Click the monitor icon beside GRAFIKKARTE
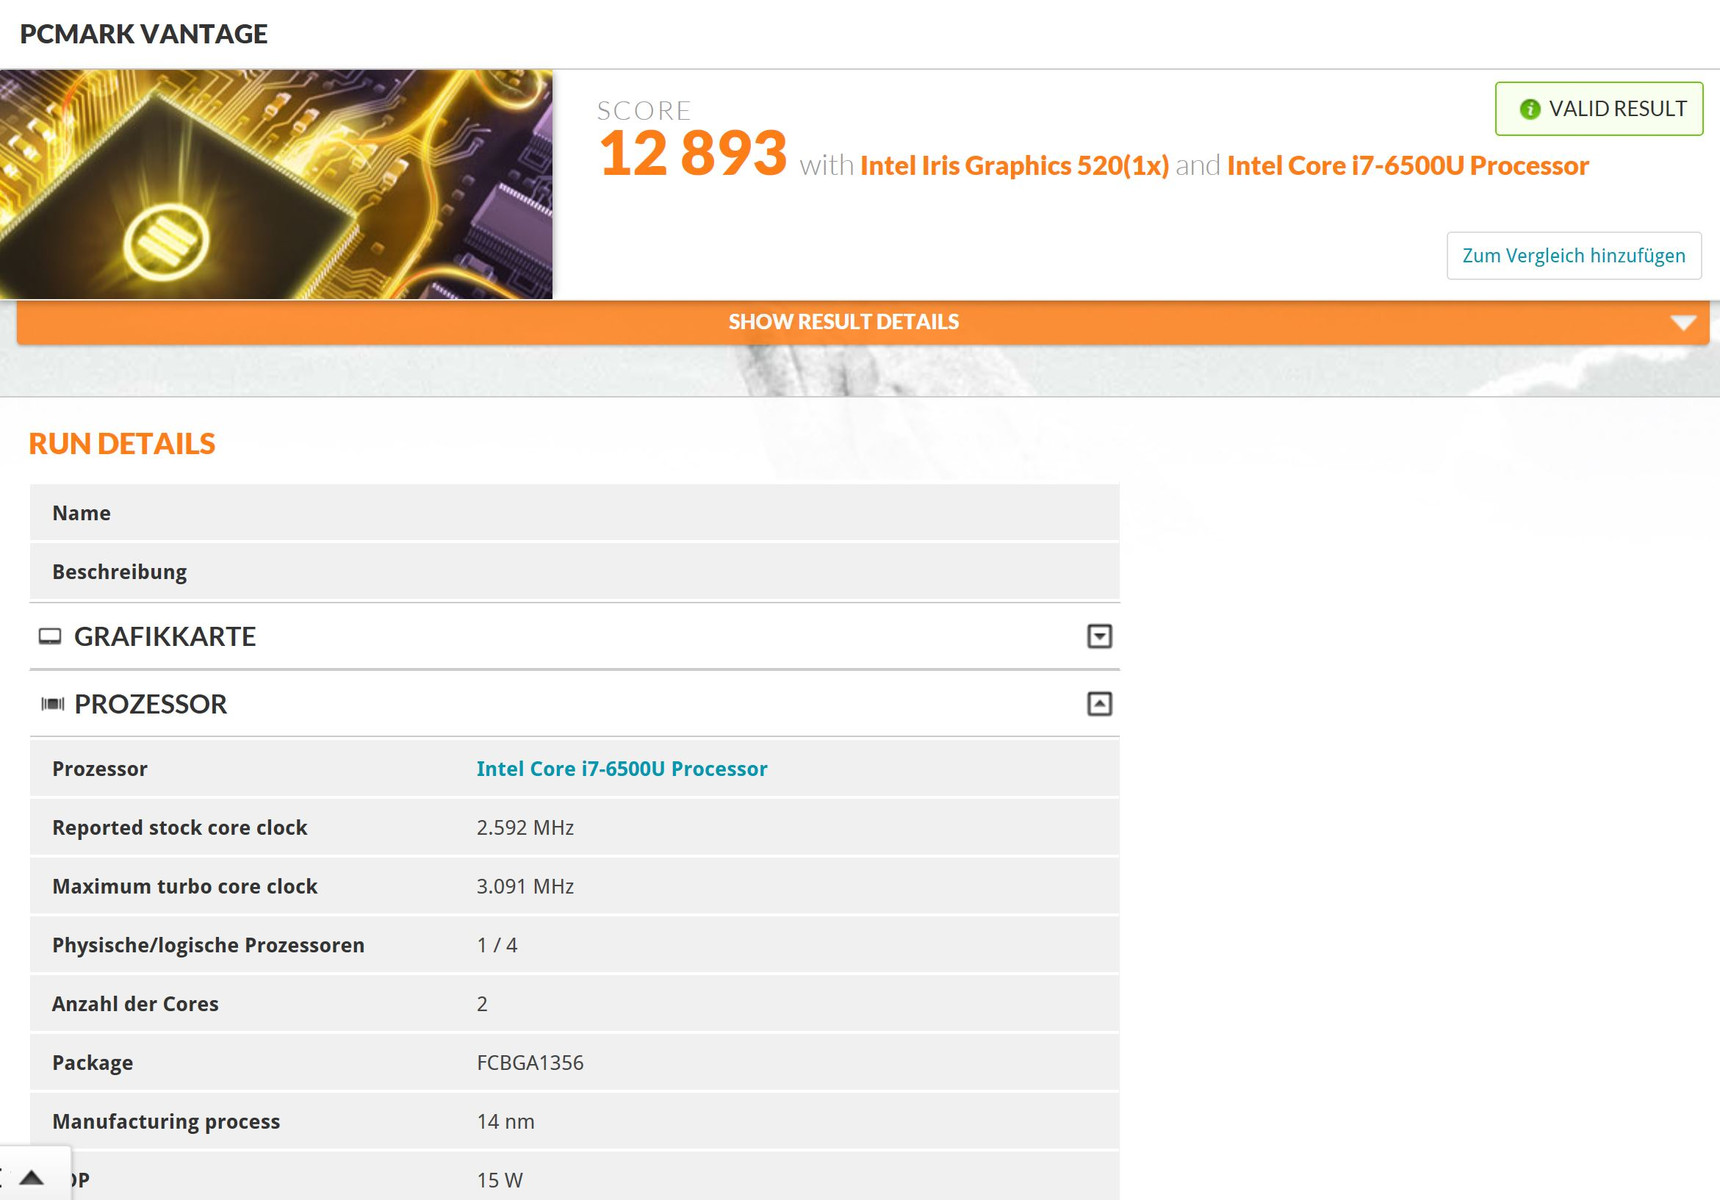The image size is (1720, 1200). (x=50, y=636)
